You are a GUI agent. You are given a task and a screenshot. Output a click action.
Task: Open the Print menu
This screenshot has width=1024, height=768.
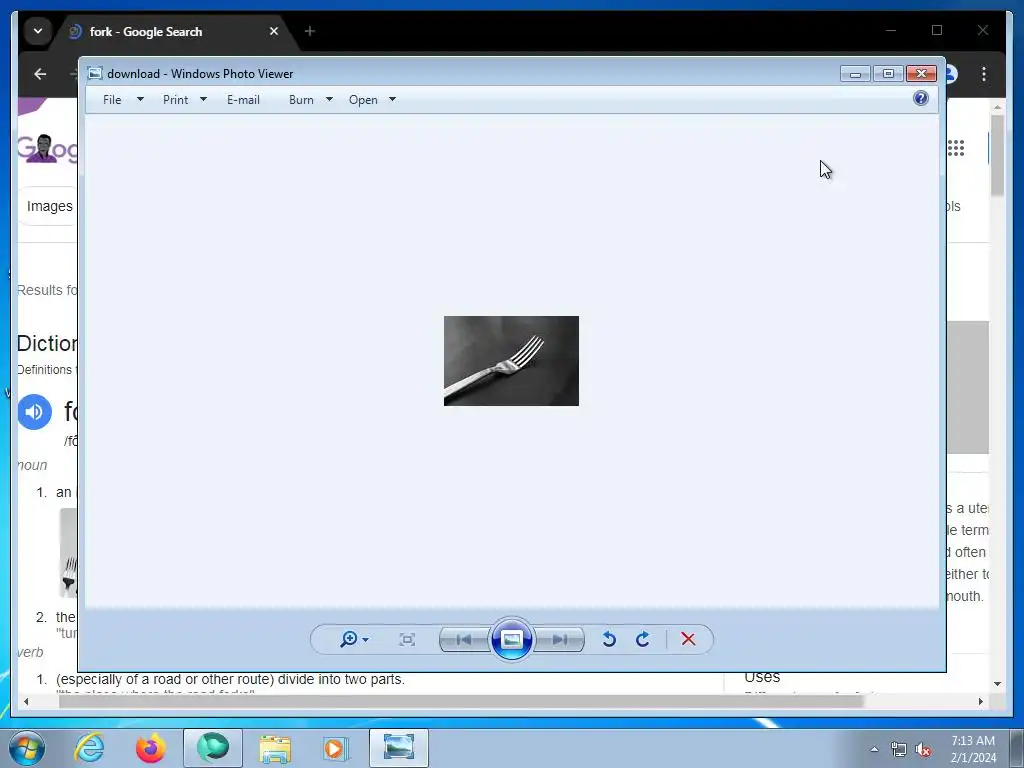click(176, 100)
